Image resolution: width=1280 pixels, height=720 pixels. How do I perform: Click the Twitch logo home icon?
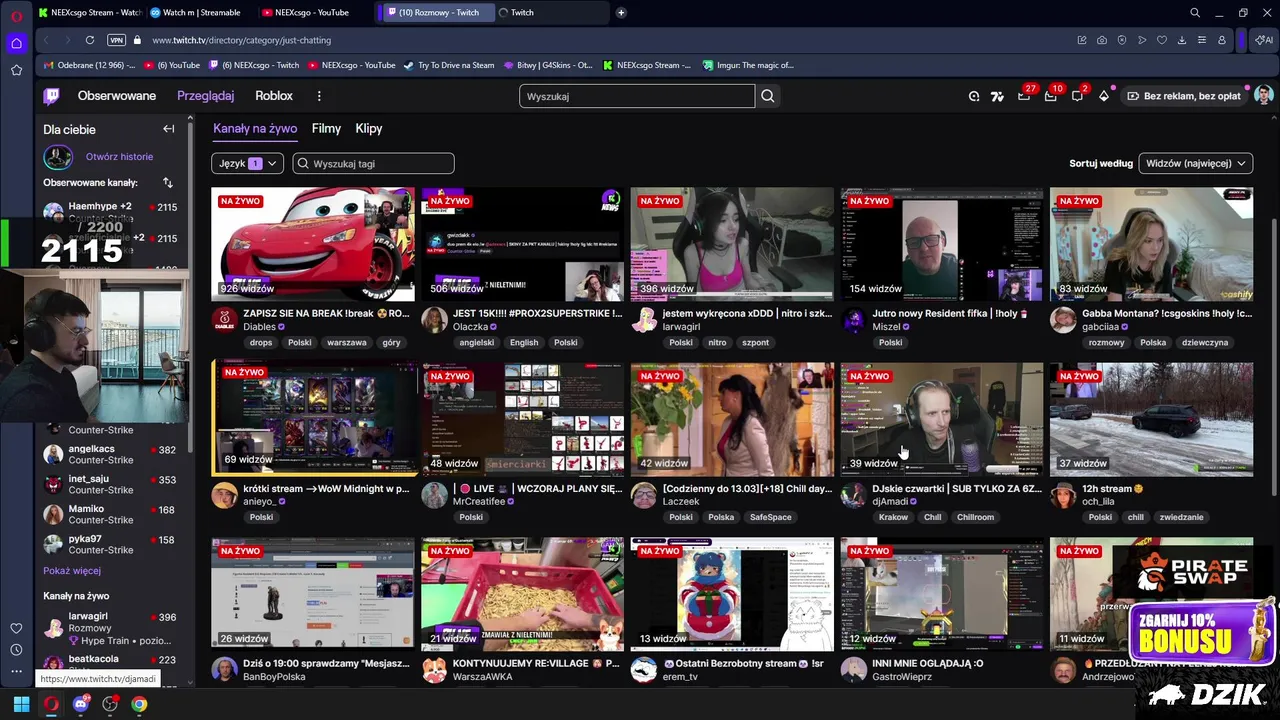(x=51, y=96)
